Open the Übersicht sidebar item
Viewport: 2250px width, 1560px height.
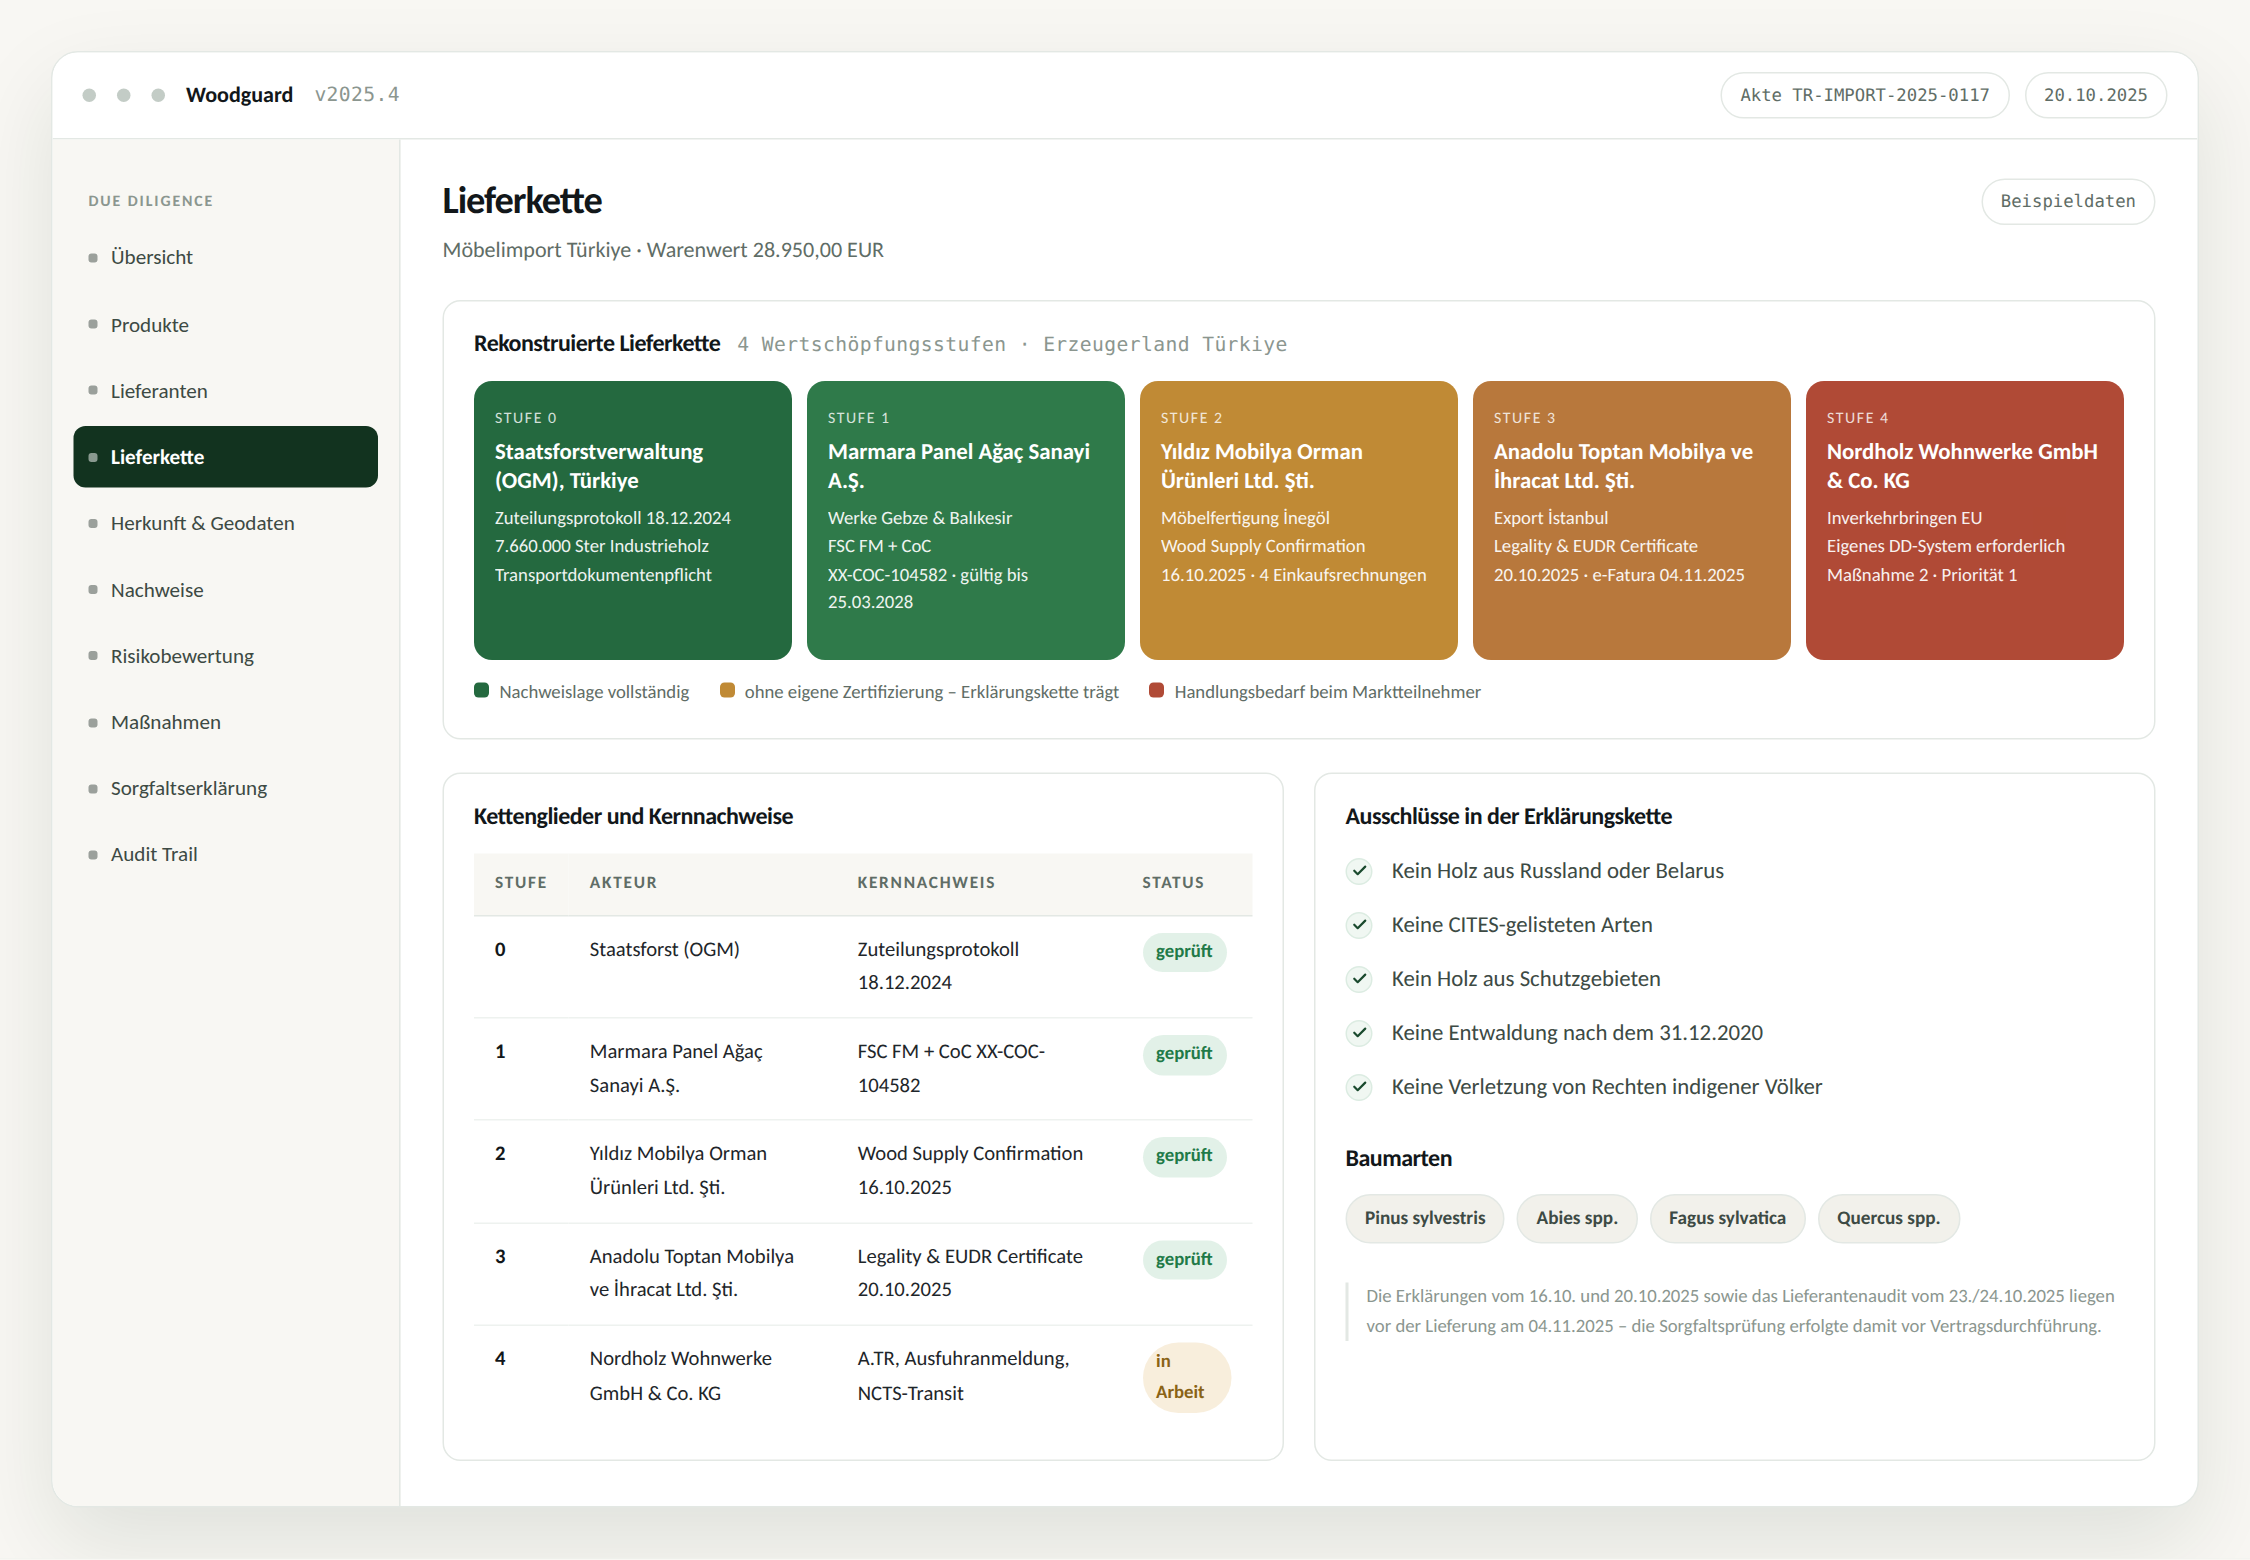(x=225, y=257)
